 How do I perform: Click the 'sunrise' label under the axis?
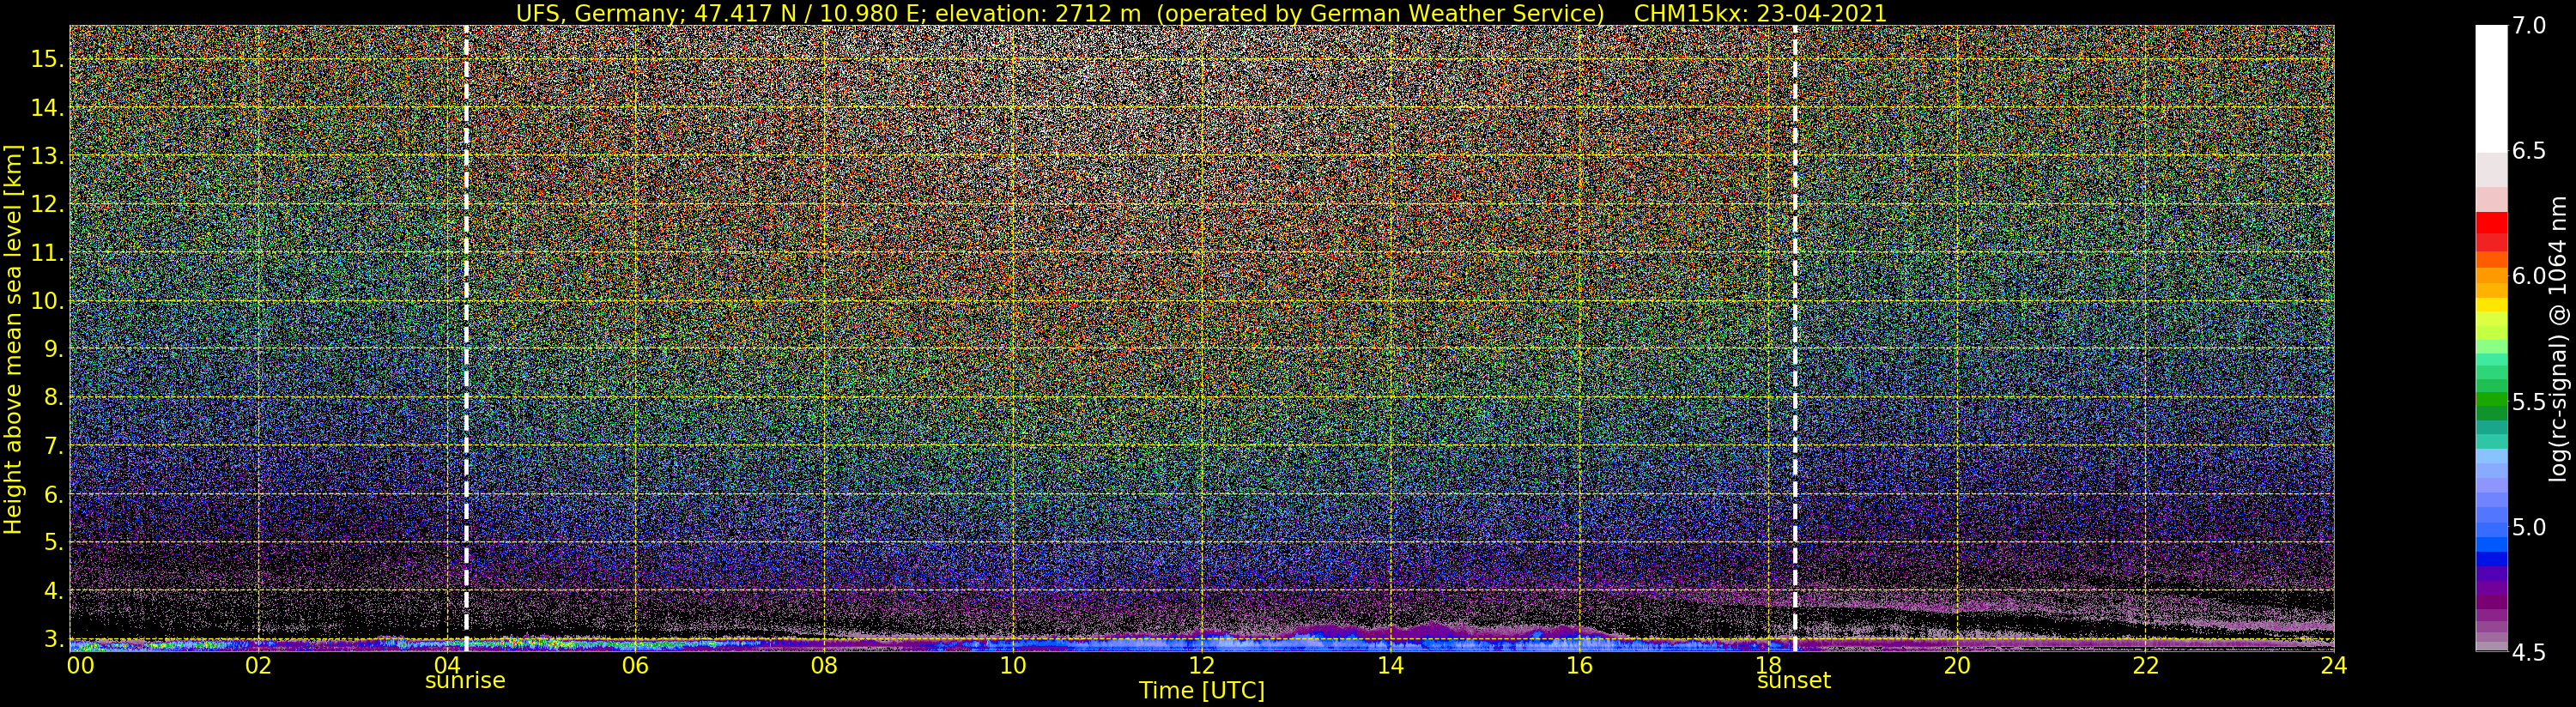pyautogui.click(x=465, y=681)
